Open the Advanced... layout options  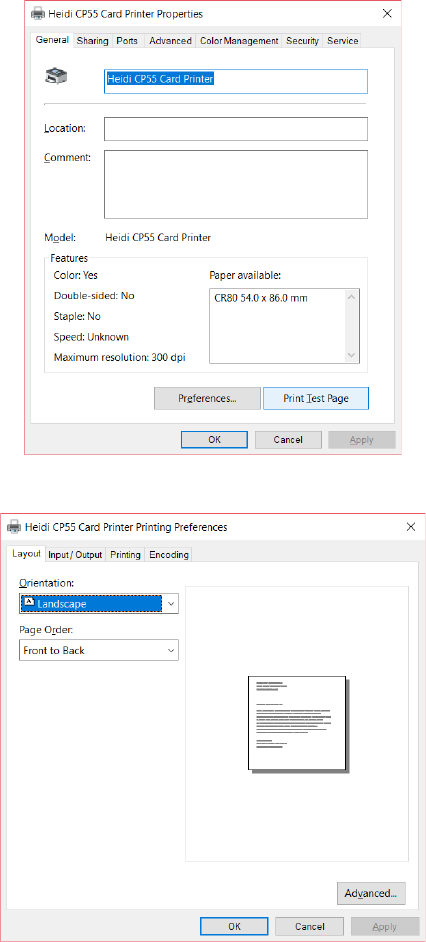(x=371, y=893)
